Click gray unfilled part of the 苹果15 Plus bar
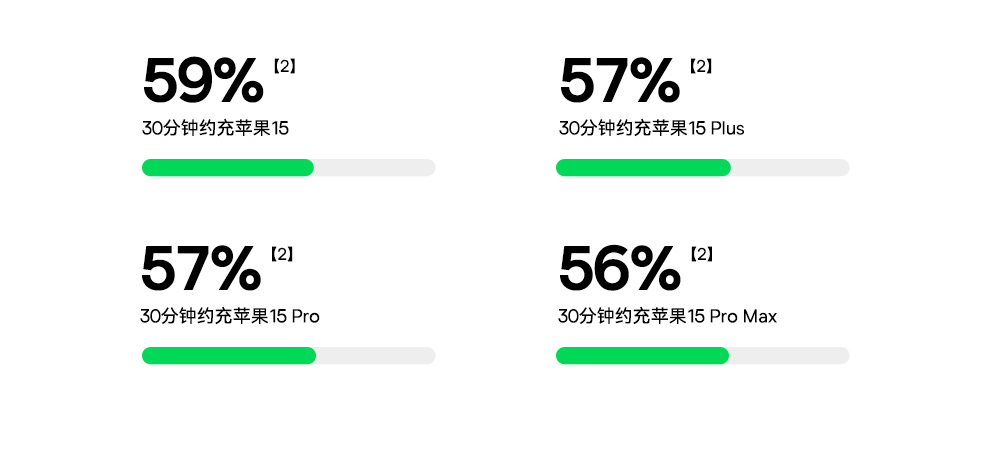The width and height of the screenshot is (990, 475). tap(790, 167)
